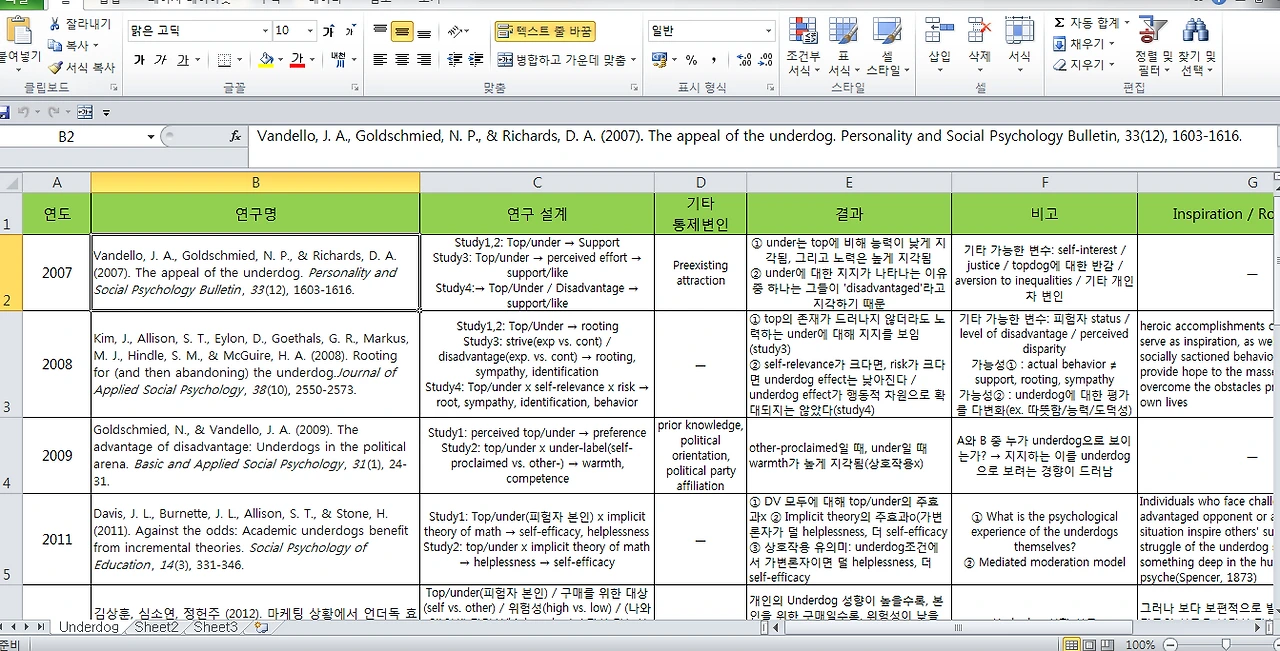The image size is (1280, 651).
Task: Apply yellow fill color bucket
Action: pos(266,60)
